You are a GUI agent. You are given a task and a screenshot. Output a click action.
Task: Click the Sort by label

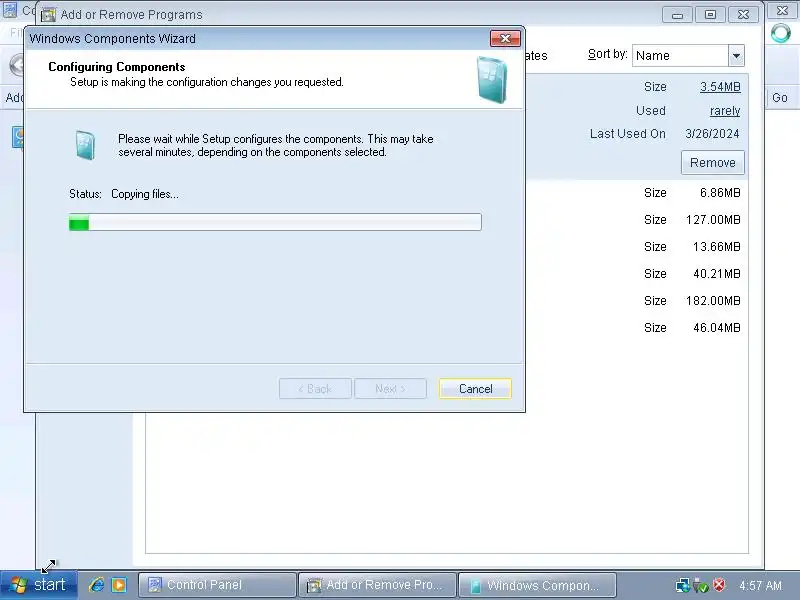tap(608, 54)
